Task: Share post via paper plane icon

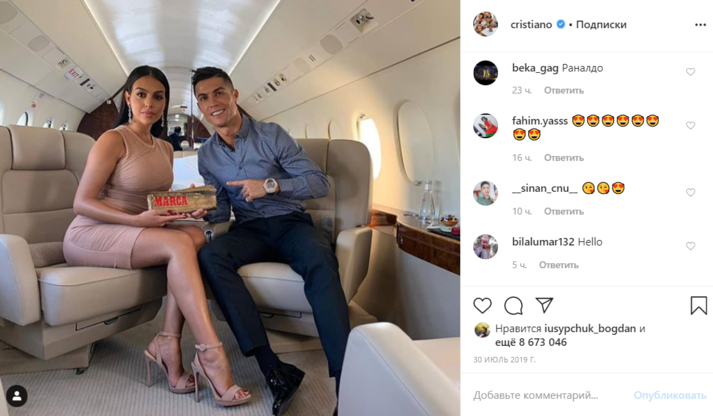Action: point(544,305)
